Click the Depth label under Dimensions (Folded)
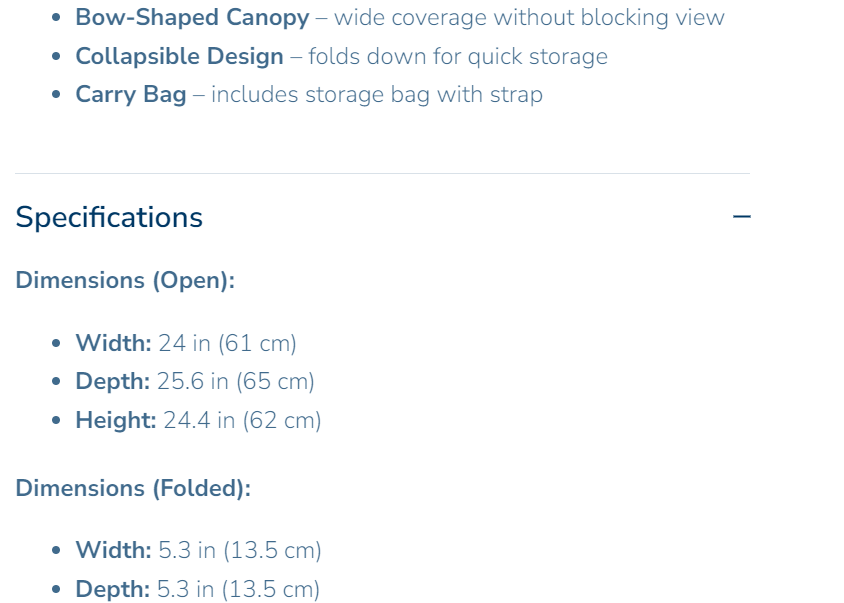 pos(112,589)
